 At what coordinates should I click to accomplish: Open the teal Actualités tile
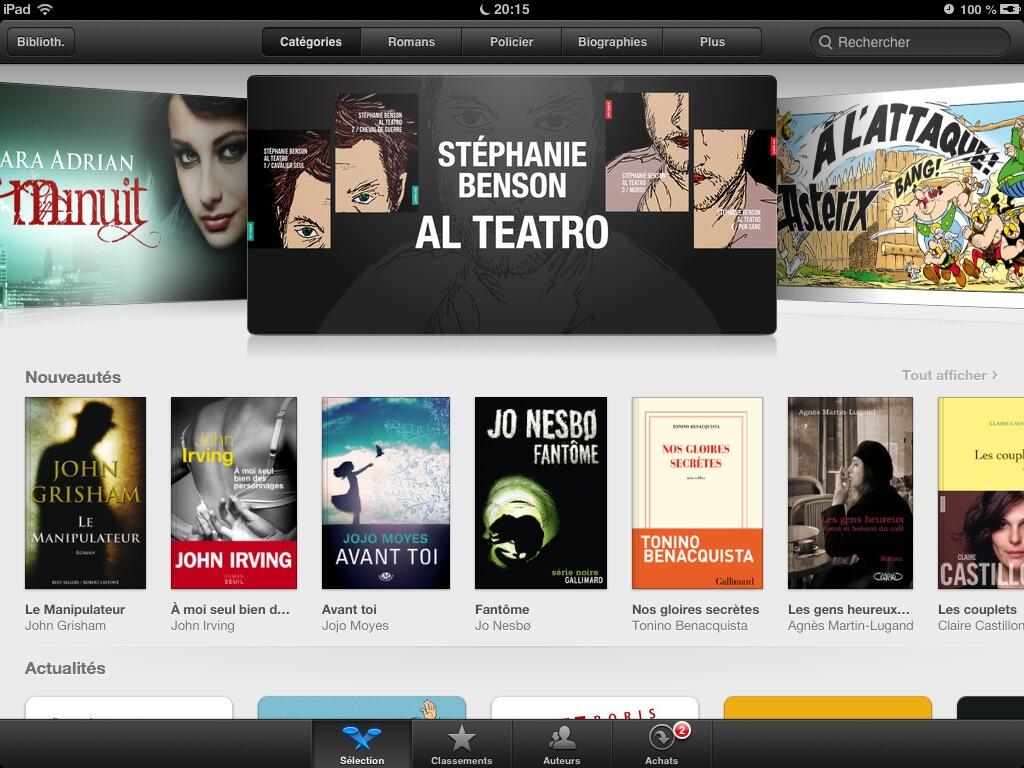pos(362,709)
